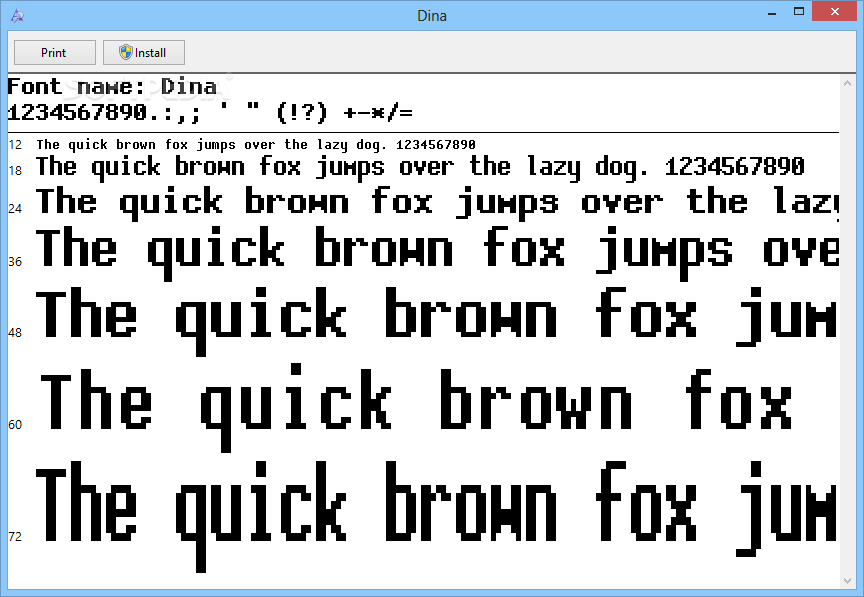This screenshot has height=597, width=864.
Task: Click the '36' size label
Action: (x=15, y=261)
